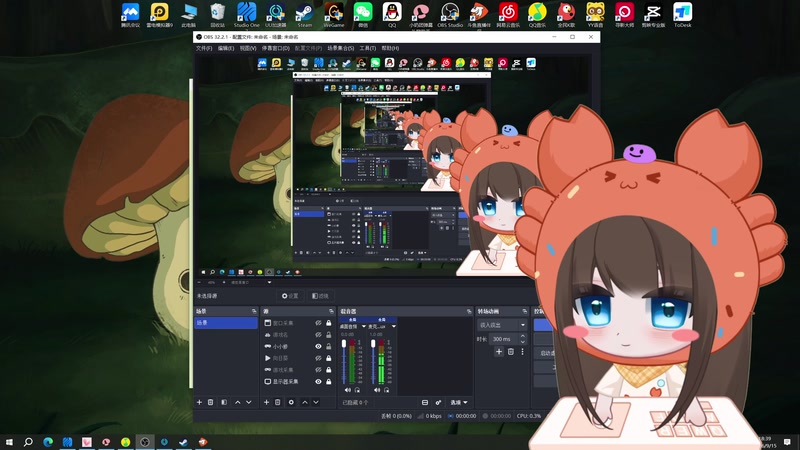Viewport: 800px width, 450px height.
Task: Open the WeGame desktop shortcut
Action: [x=334, y=15]
